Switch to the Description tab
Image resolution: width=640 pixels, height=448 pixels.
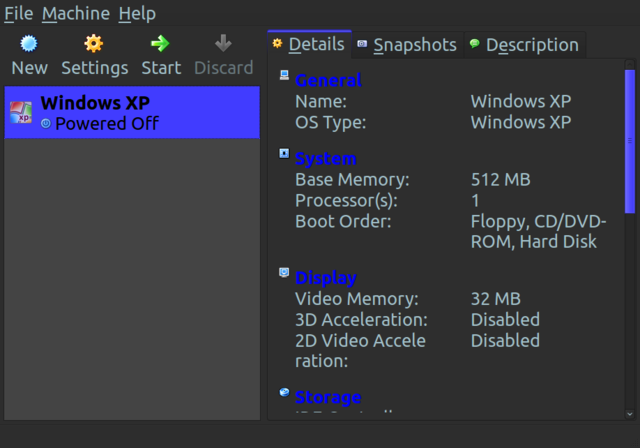(x=525, y=45)
